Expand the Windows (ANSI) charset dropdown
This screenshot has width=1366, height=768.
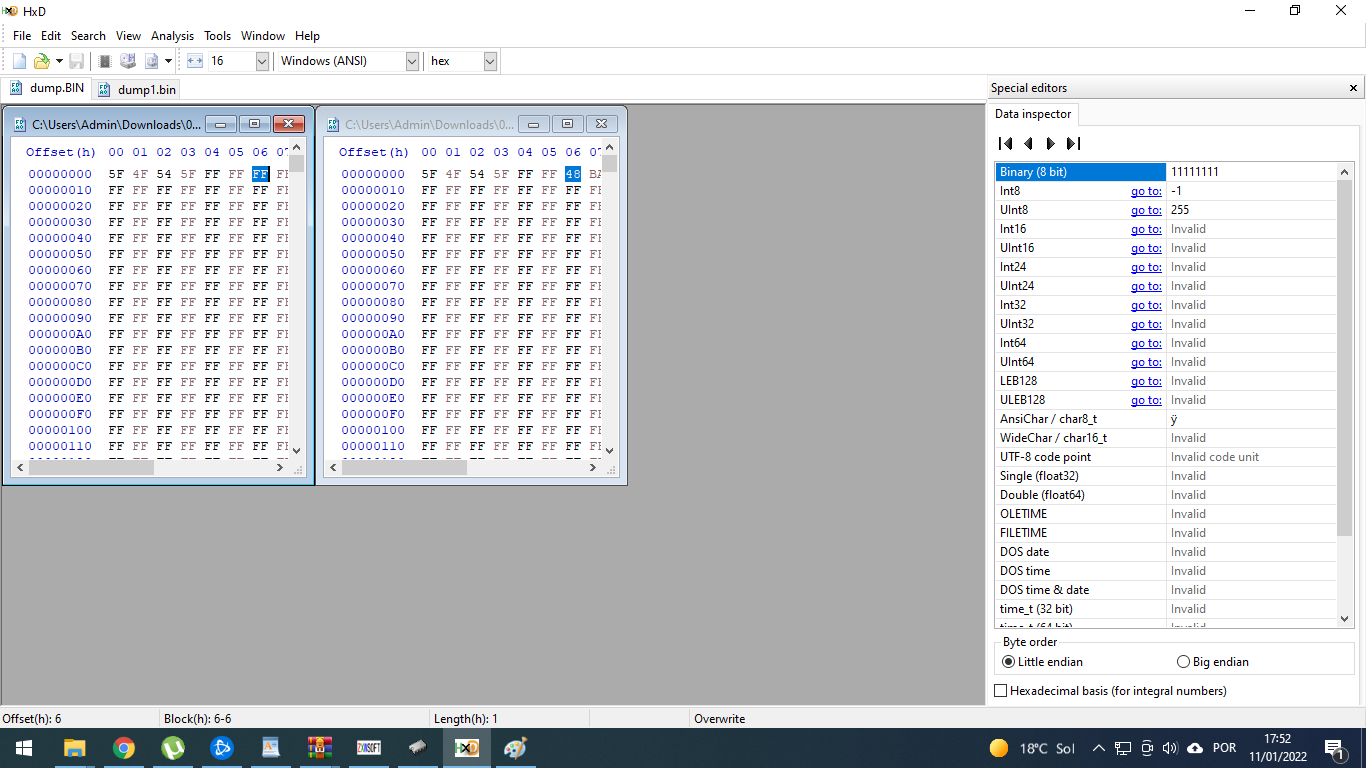coord(412,61)
